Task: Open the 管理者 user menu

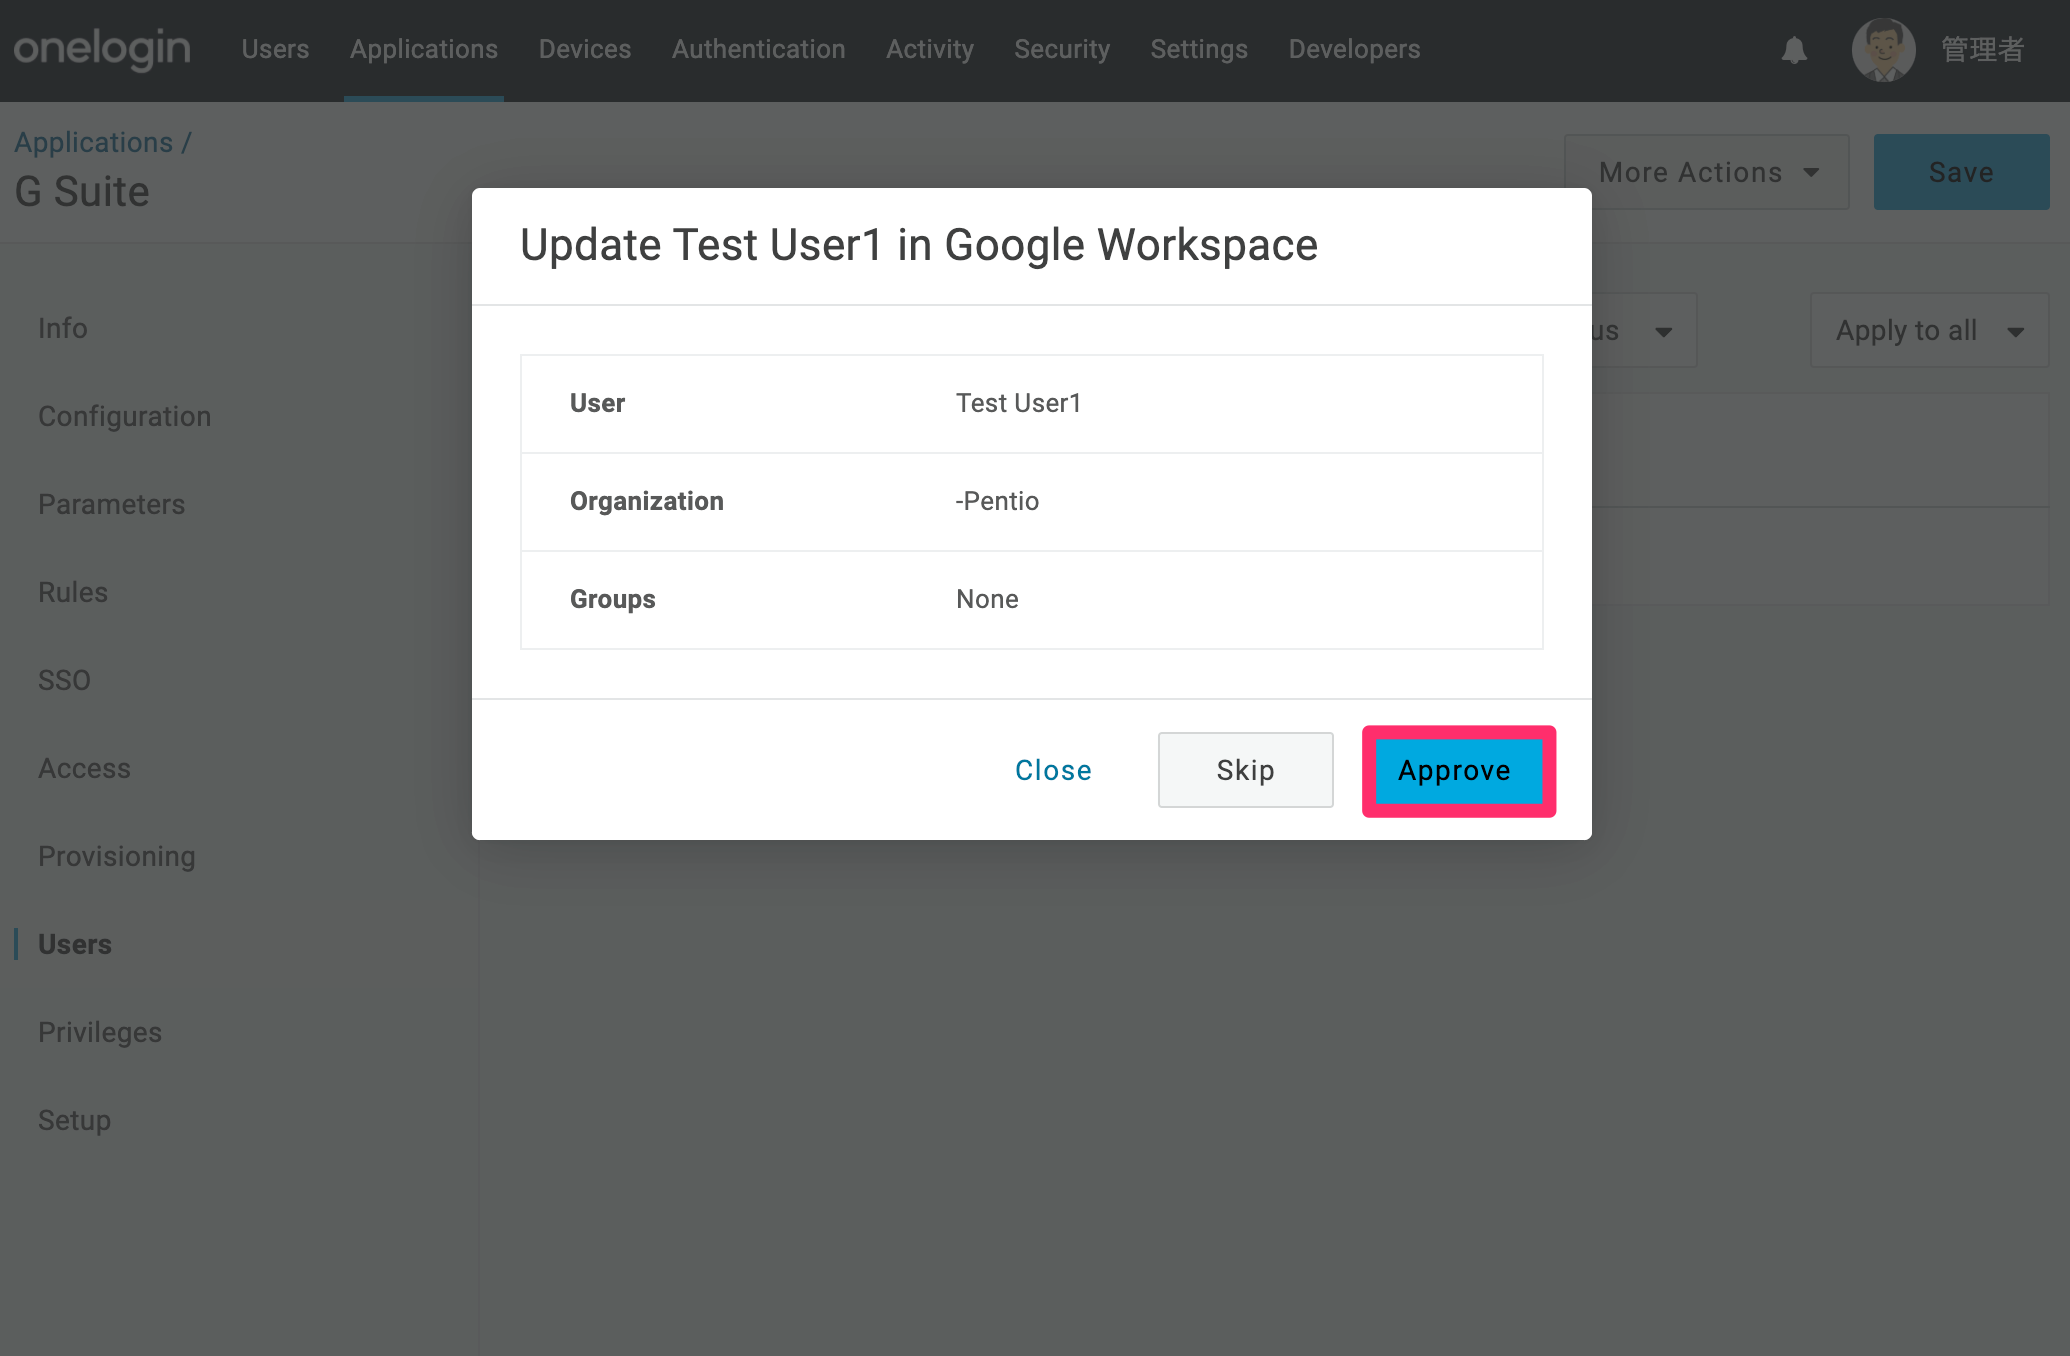Action: pyautogui.click(x=1982, y=49)
